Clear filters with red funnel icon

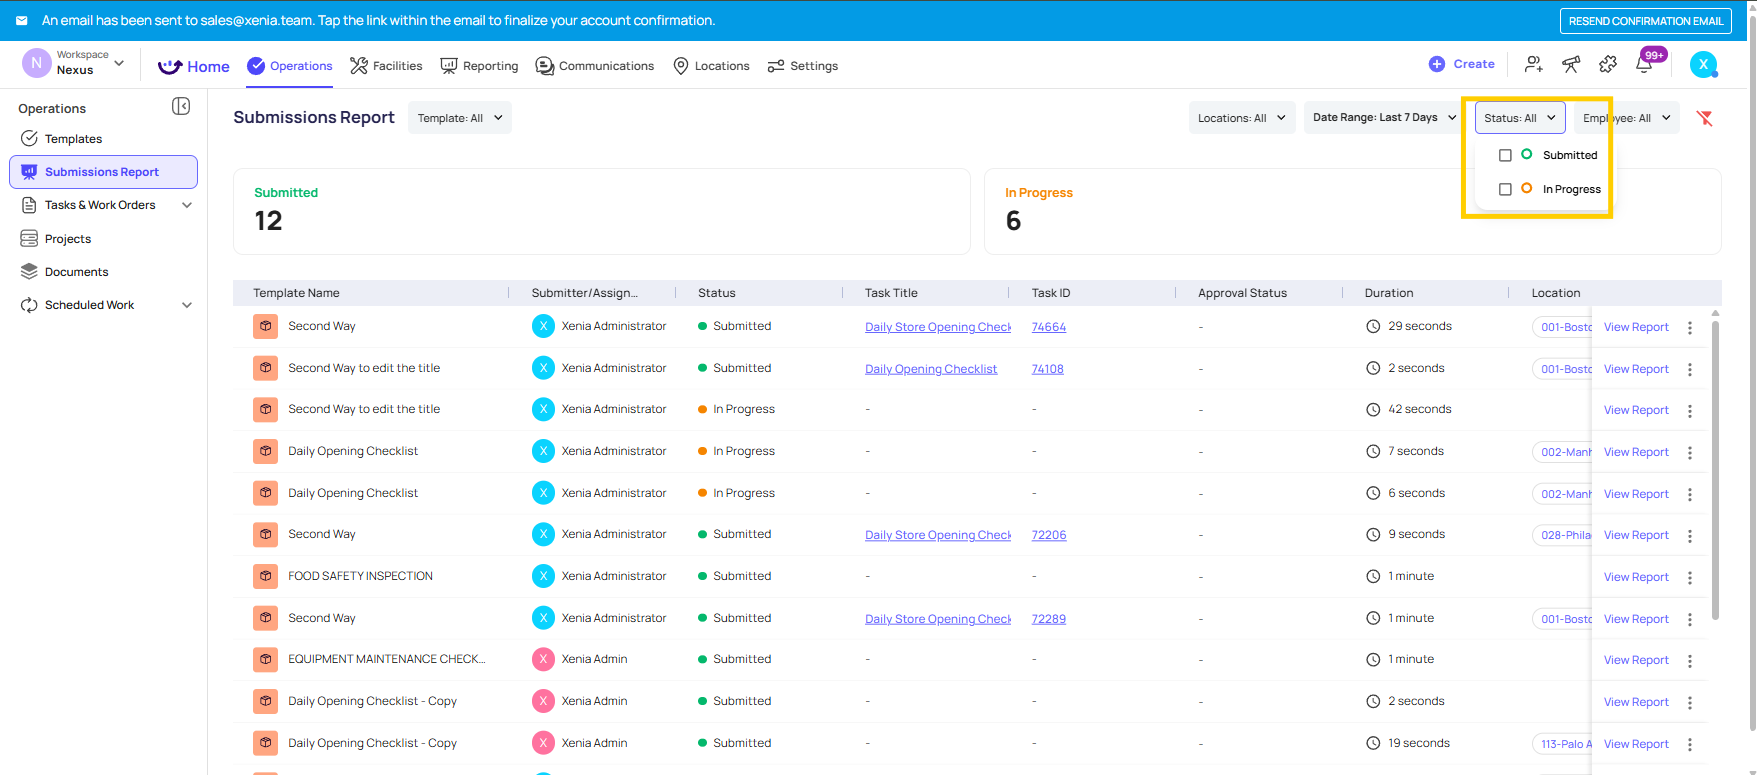pyautogui.click(x=1705, y=118)
